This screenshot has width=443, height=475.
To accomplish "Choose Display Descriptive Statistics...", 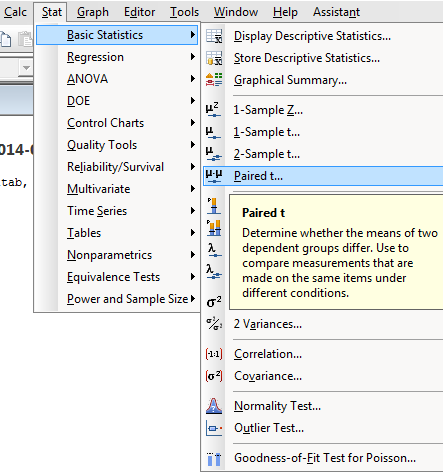I will (323, 36).
